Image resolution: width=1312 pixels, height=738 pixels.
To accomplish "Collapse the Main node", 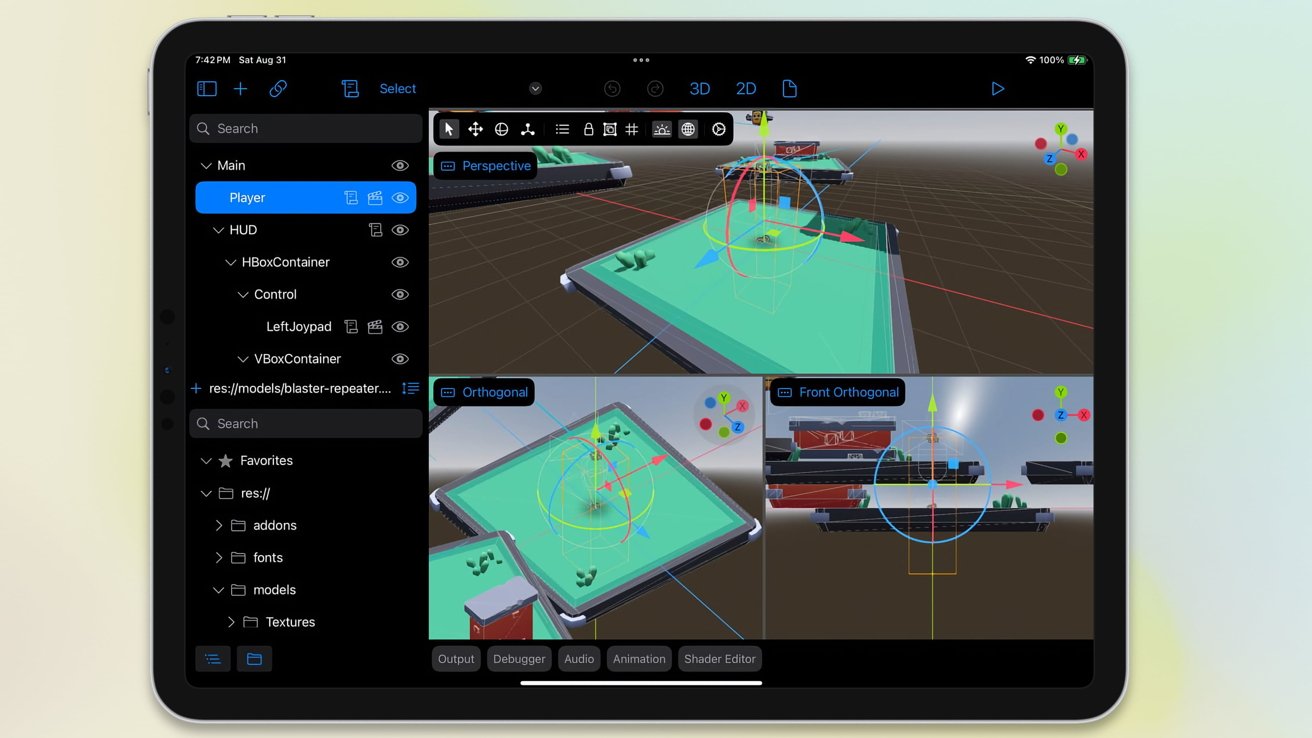I will [206, 166].
